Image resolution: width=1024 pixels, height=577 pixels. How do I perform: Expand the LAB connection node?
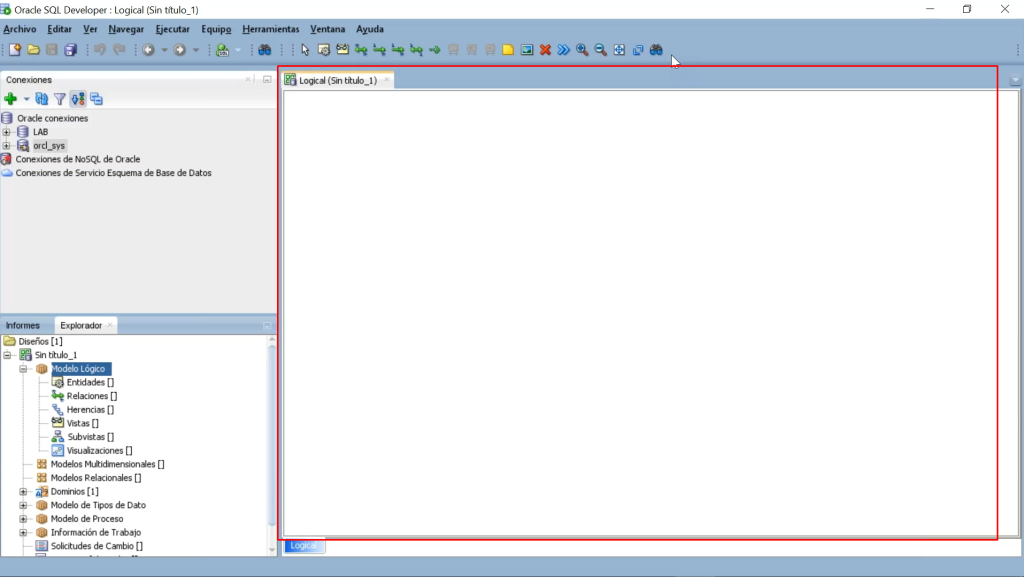click(x=7, y=132)
